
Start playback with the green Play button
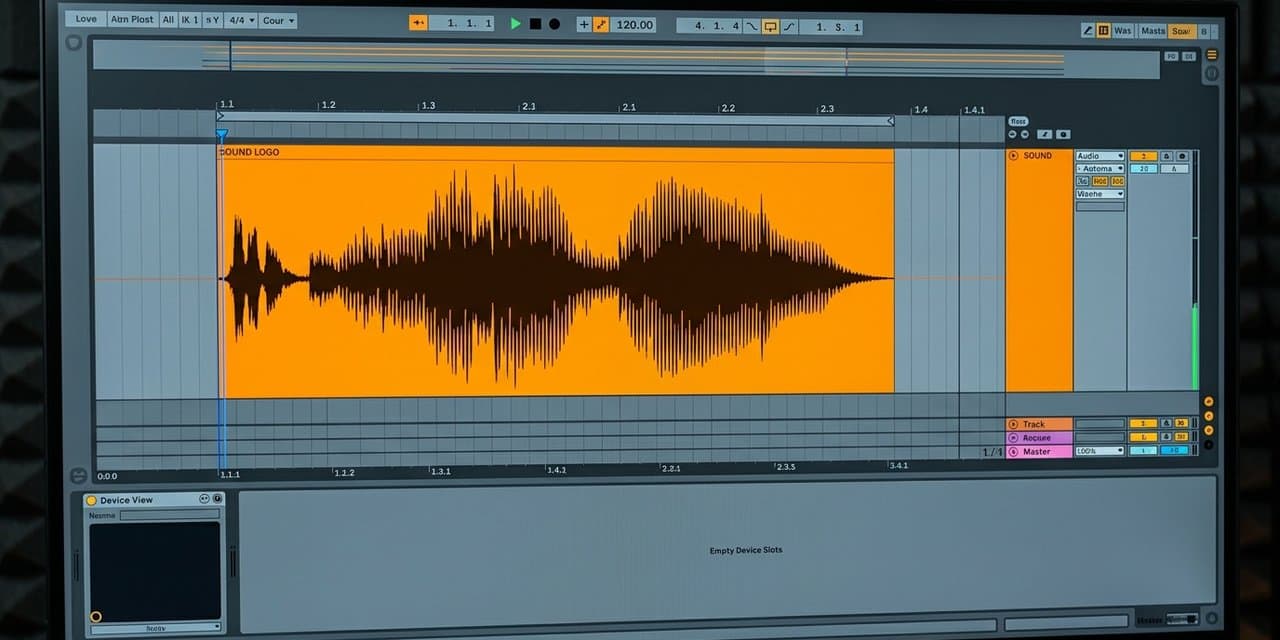click(516, 24)
